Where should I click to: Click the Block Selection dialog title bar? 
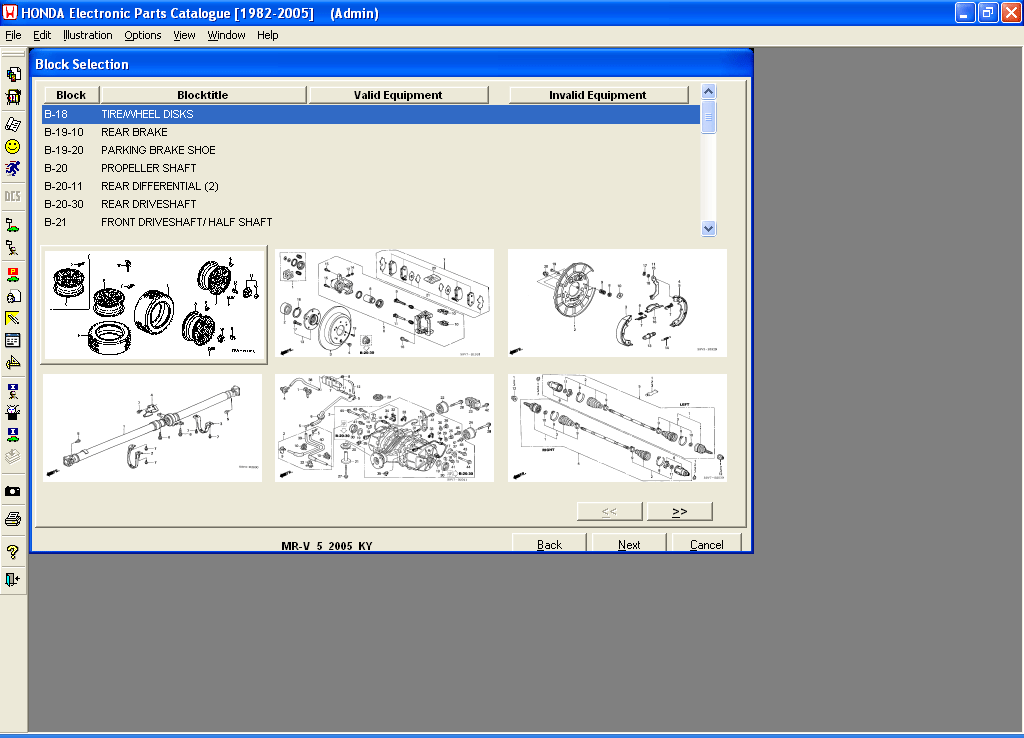[x=392, y=64]
